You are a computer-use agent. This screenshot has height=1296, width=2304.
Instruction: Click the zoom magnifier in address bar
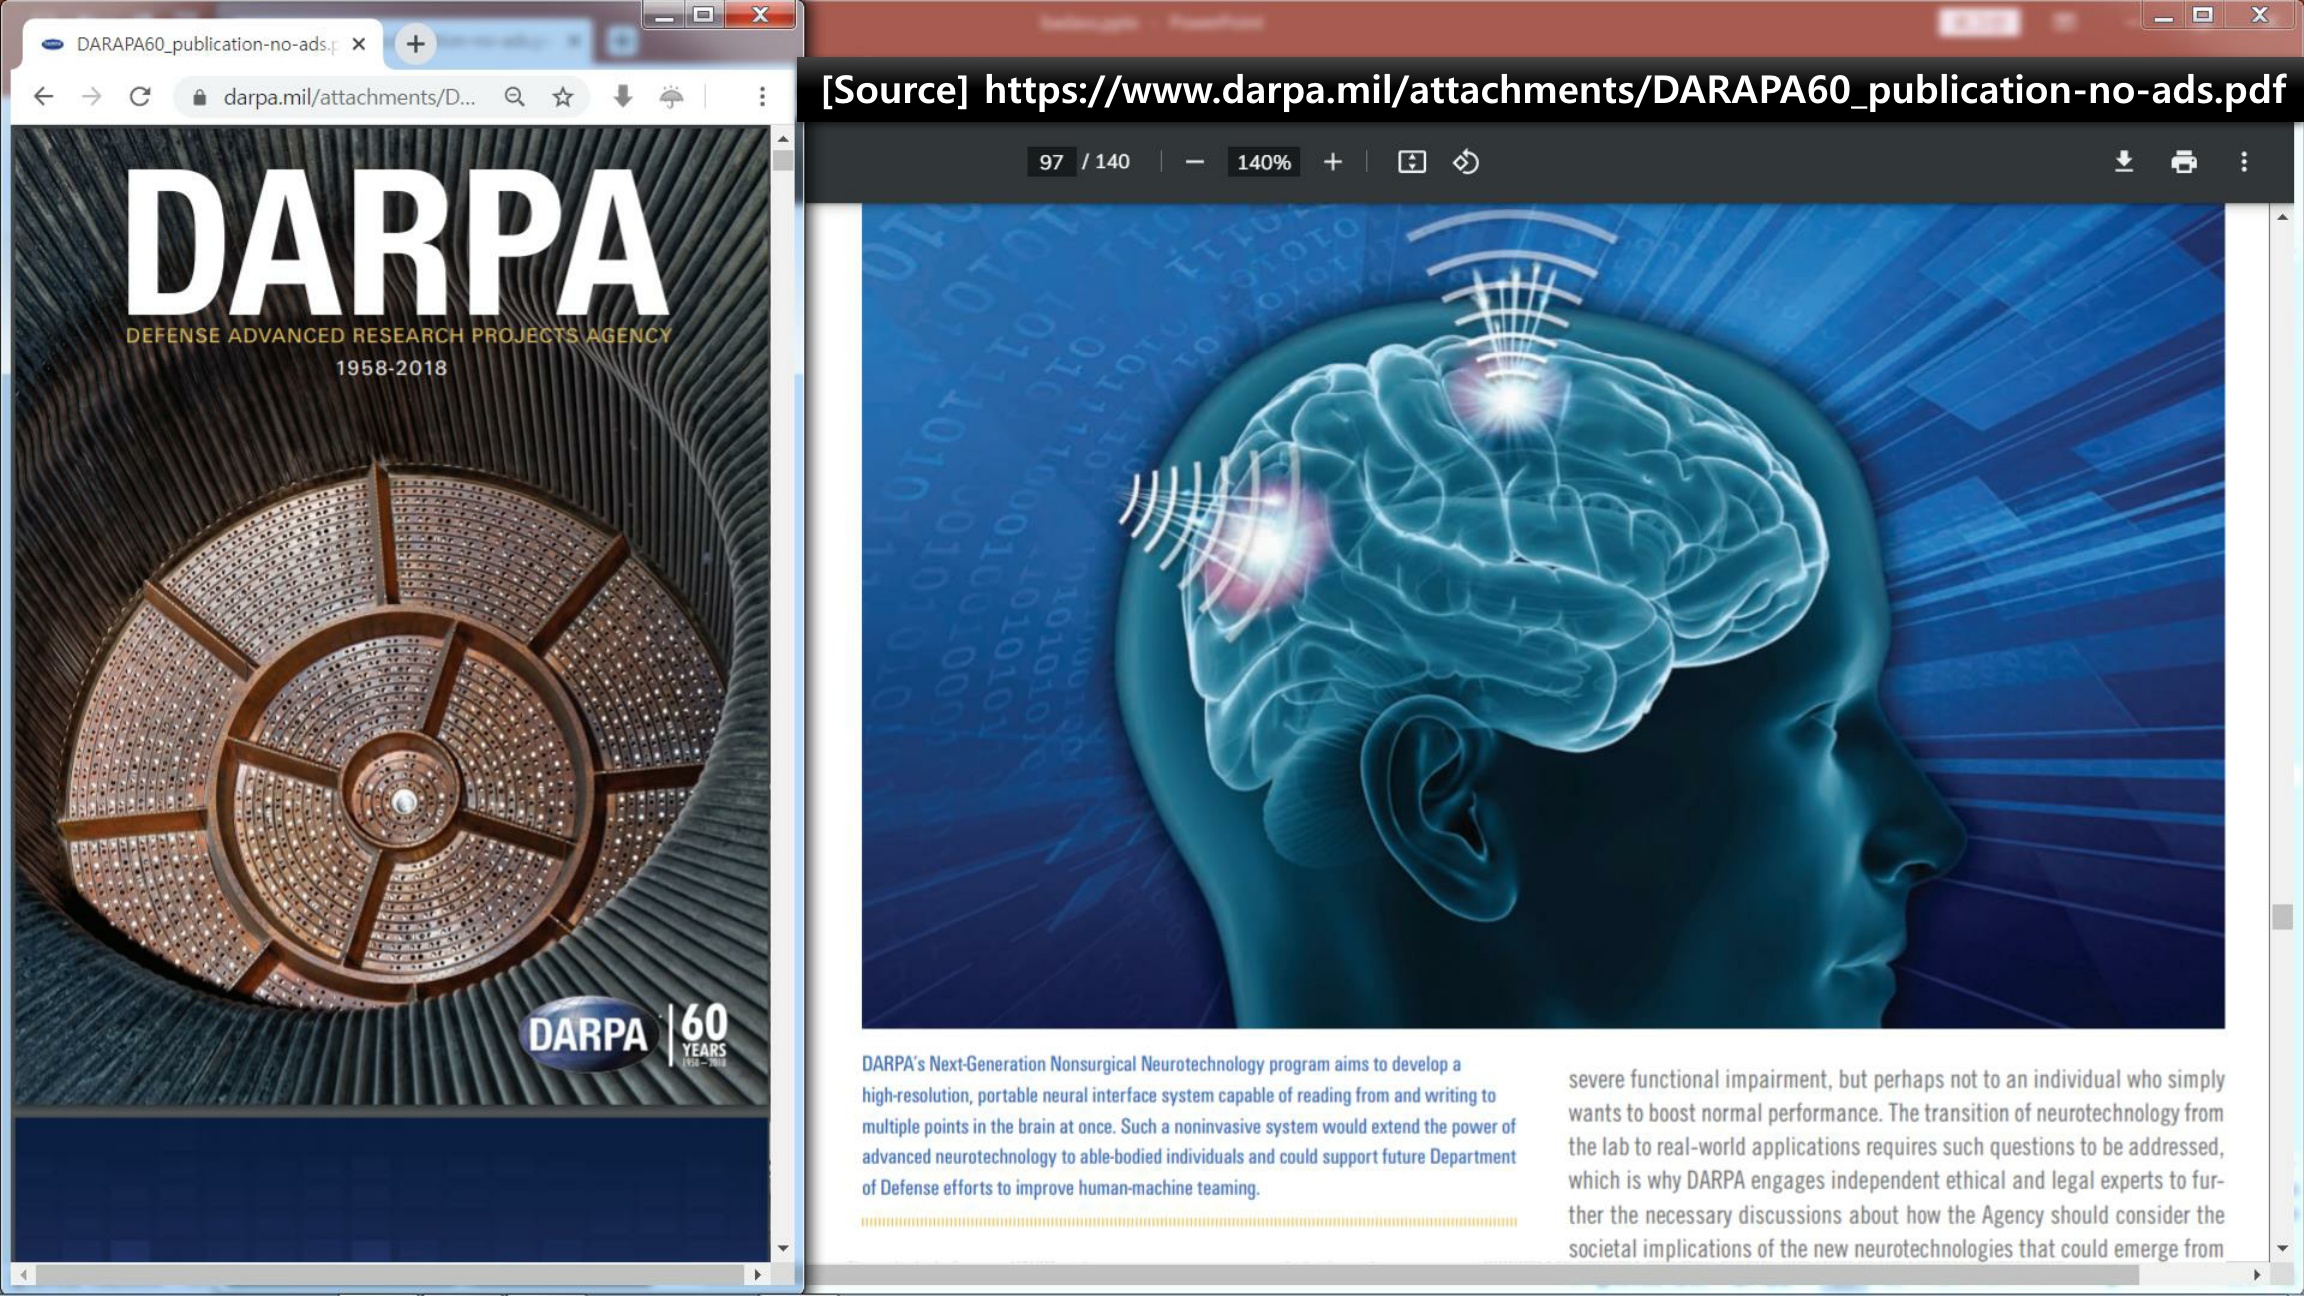pyautogui.click(x=514, y=97)
